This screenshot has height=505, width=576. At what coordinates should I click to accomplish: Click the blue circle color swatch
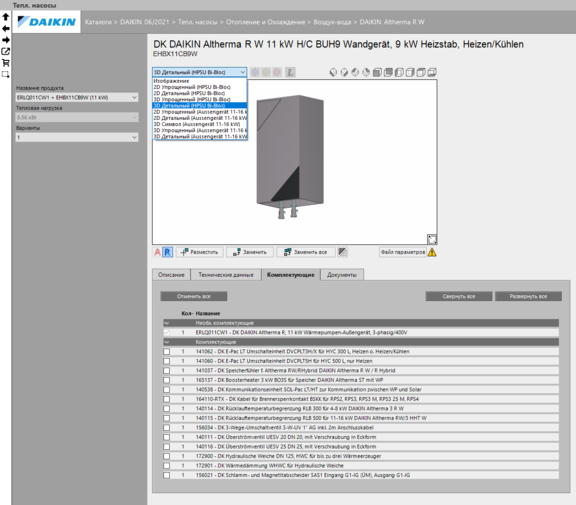click(255, 72)
